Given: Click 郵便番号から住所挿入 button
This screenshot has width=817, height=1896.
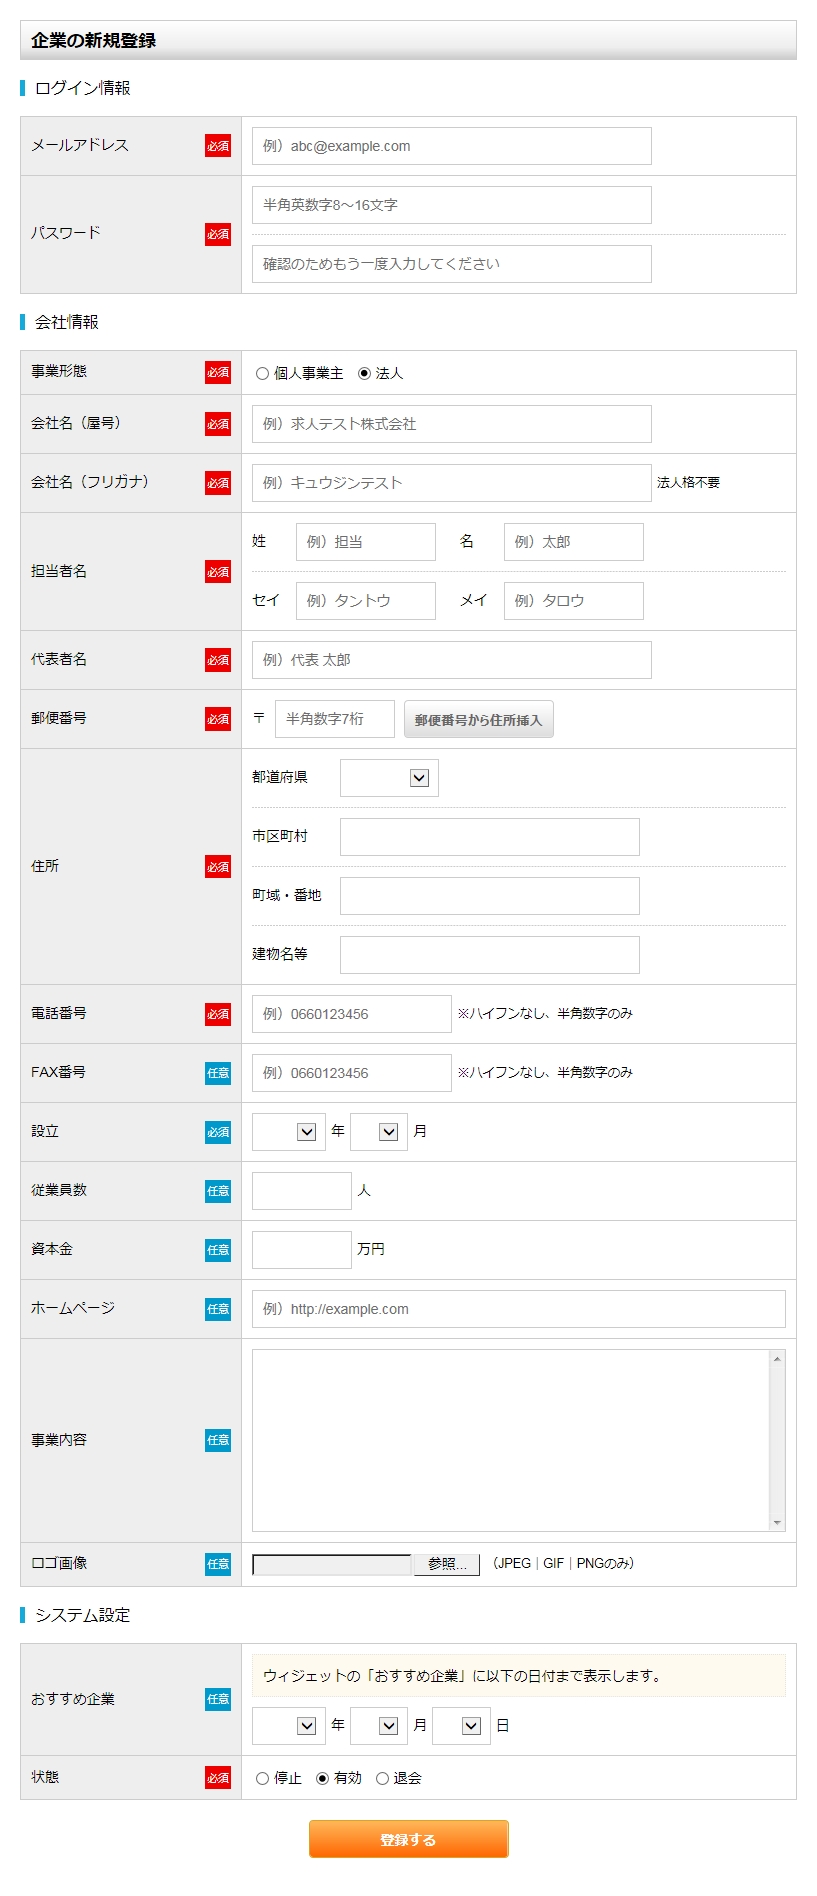Looking at the screenshot, I should point(479,719).
